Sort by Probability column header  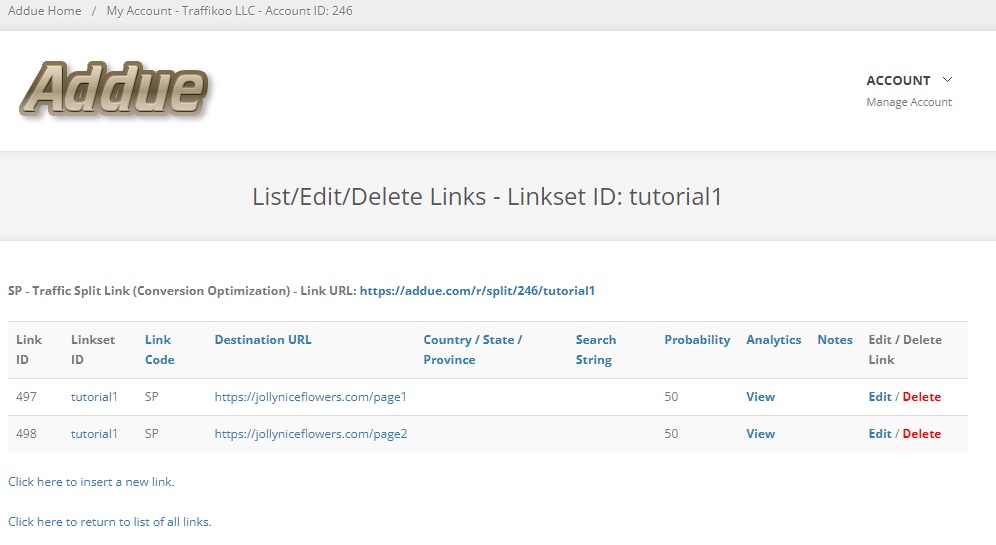click(x=697, y=340)
